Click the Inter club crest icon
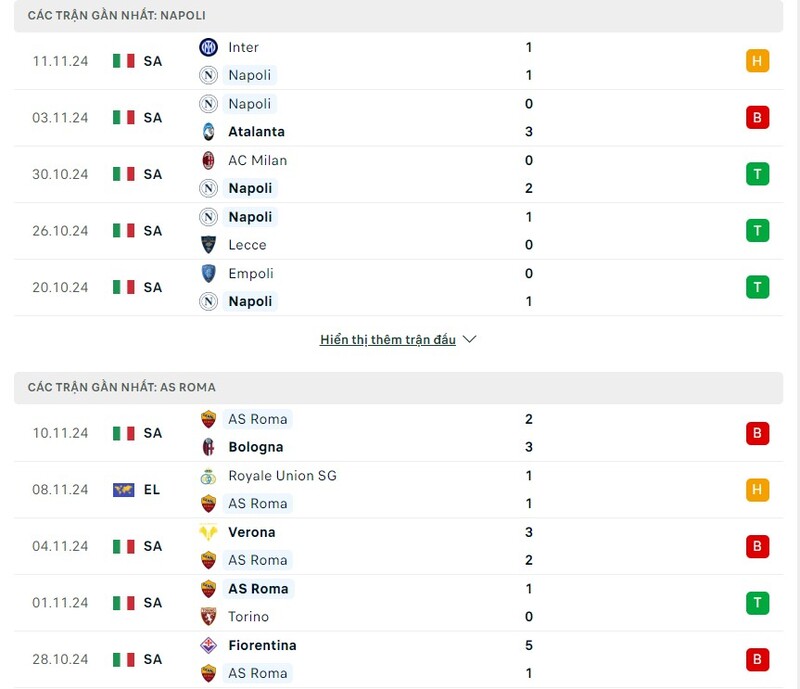800x689 pixels. (208, 47)
